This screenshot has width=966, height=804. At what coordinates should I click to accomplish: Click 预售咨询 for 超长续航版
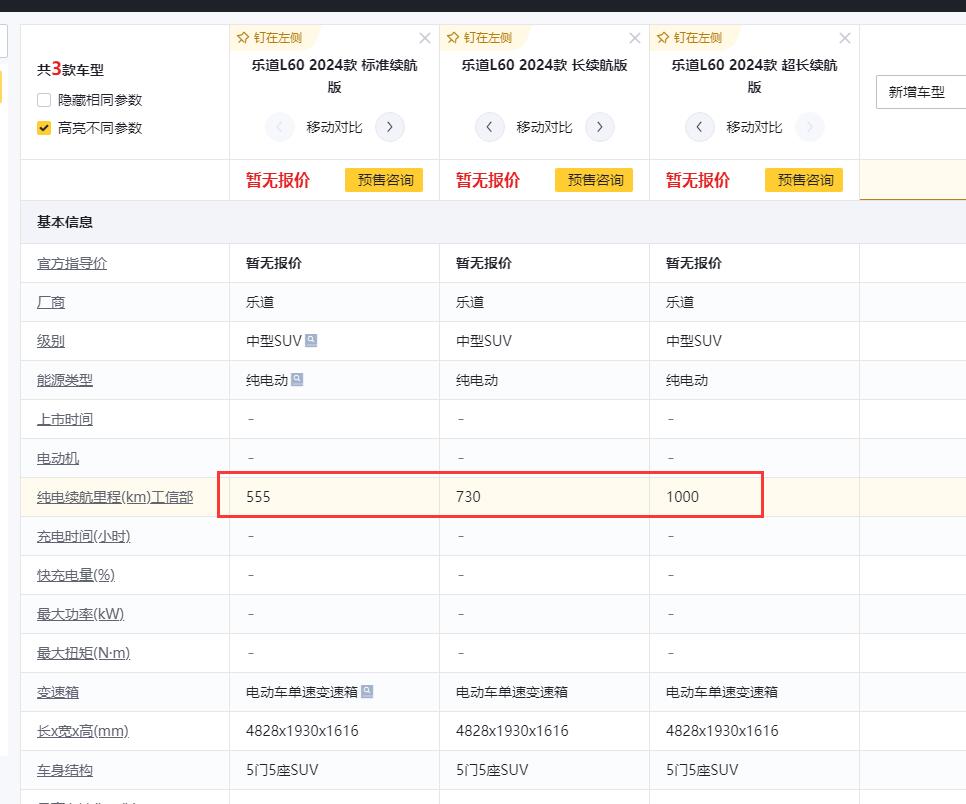pos(805,180)
